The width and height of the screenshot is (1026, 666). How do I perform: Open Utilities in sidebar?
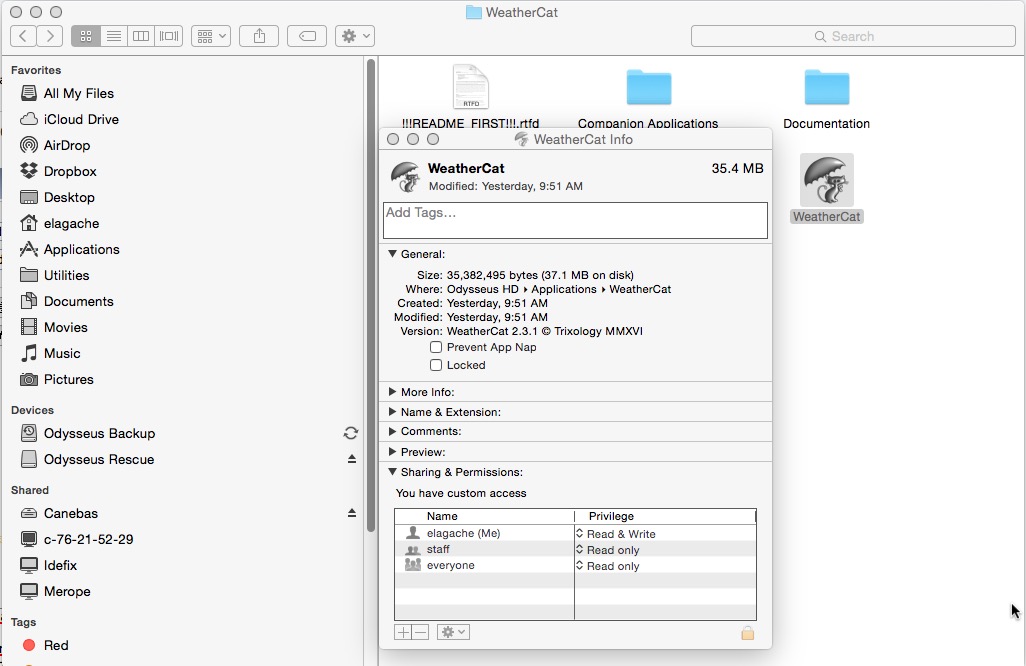[x=66, y=275]
